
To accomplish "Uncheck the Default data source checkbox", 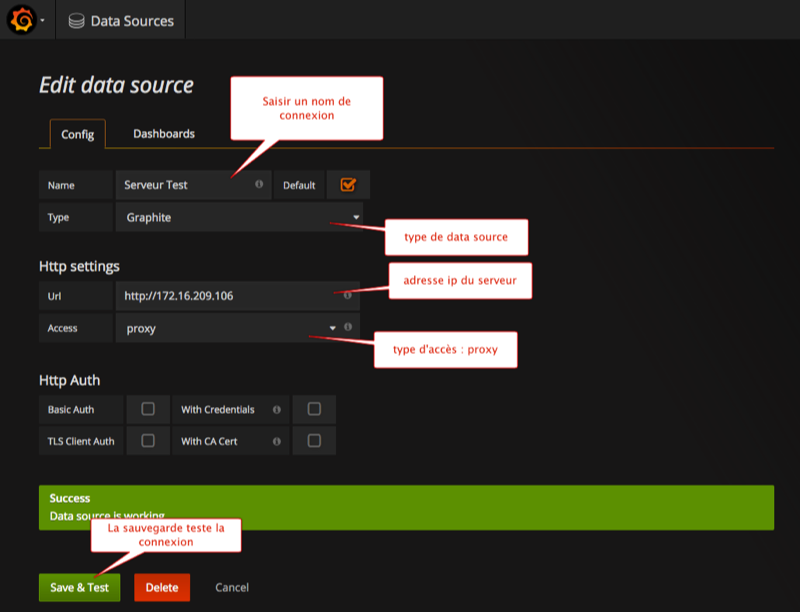I will [x=348, y=185].
